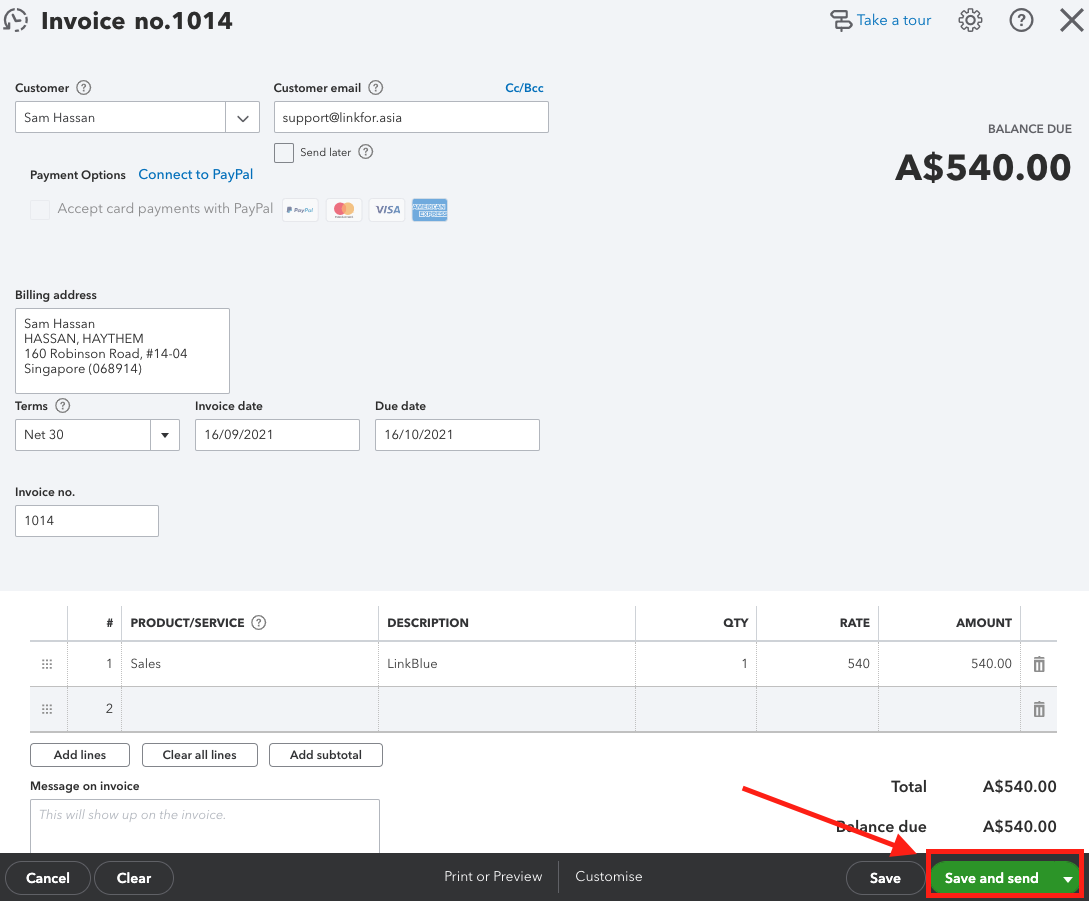The height and width of the screenshot is (901, 1089).
Task: Click the Clear button in footer
Action: [x=134, y=878]
